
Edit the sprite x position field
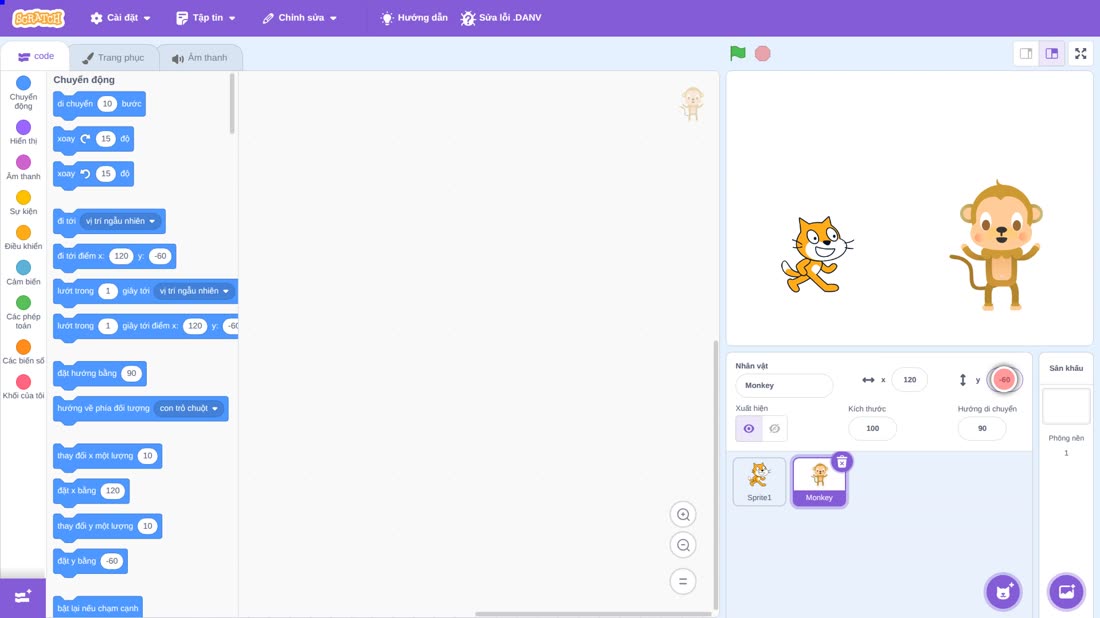coord(909,379)
